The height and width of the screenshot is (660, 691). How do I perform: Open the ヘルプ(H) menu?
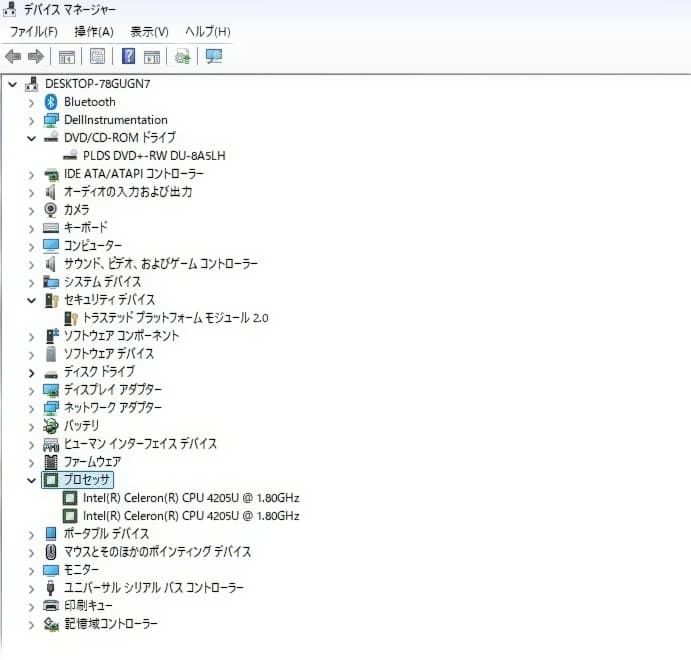point(208,32)
